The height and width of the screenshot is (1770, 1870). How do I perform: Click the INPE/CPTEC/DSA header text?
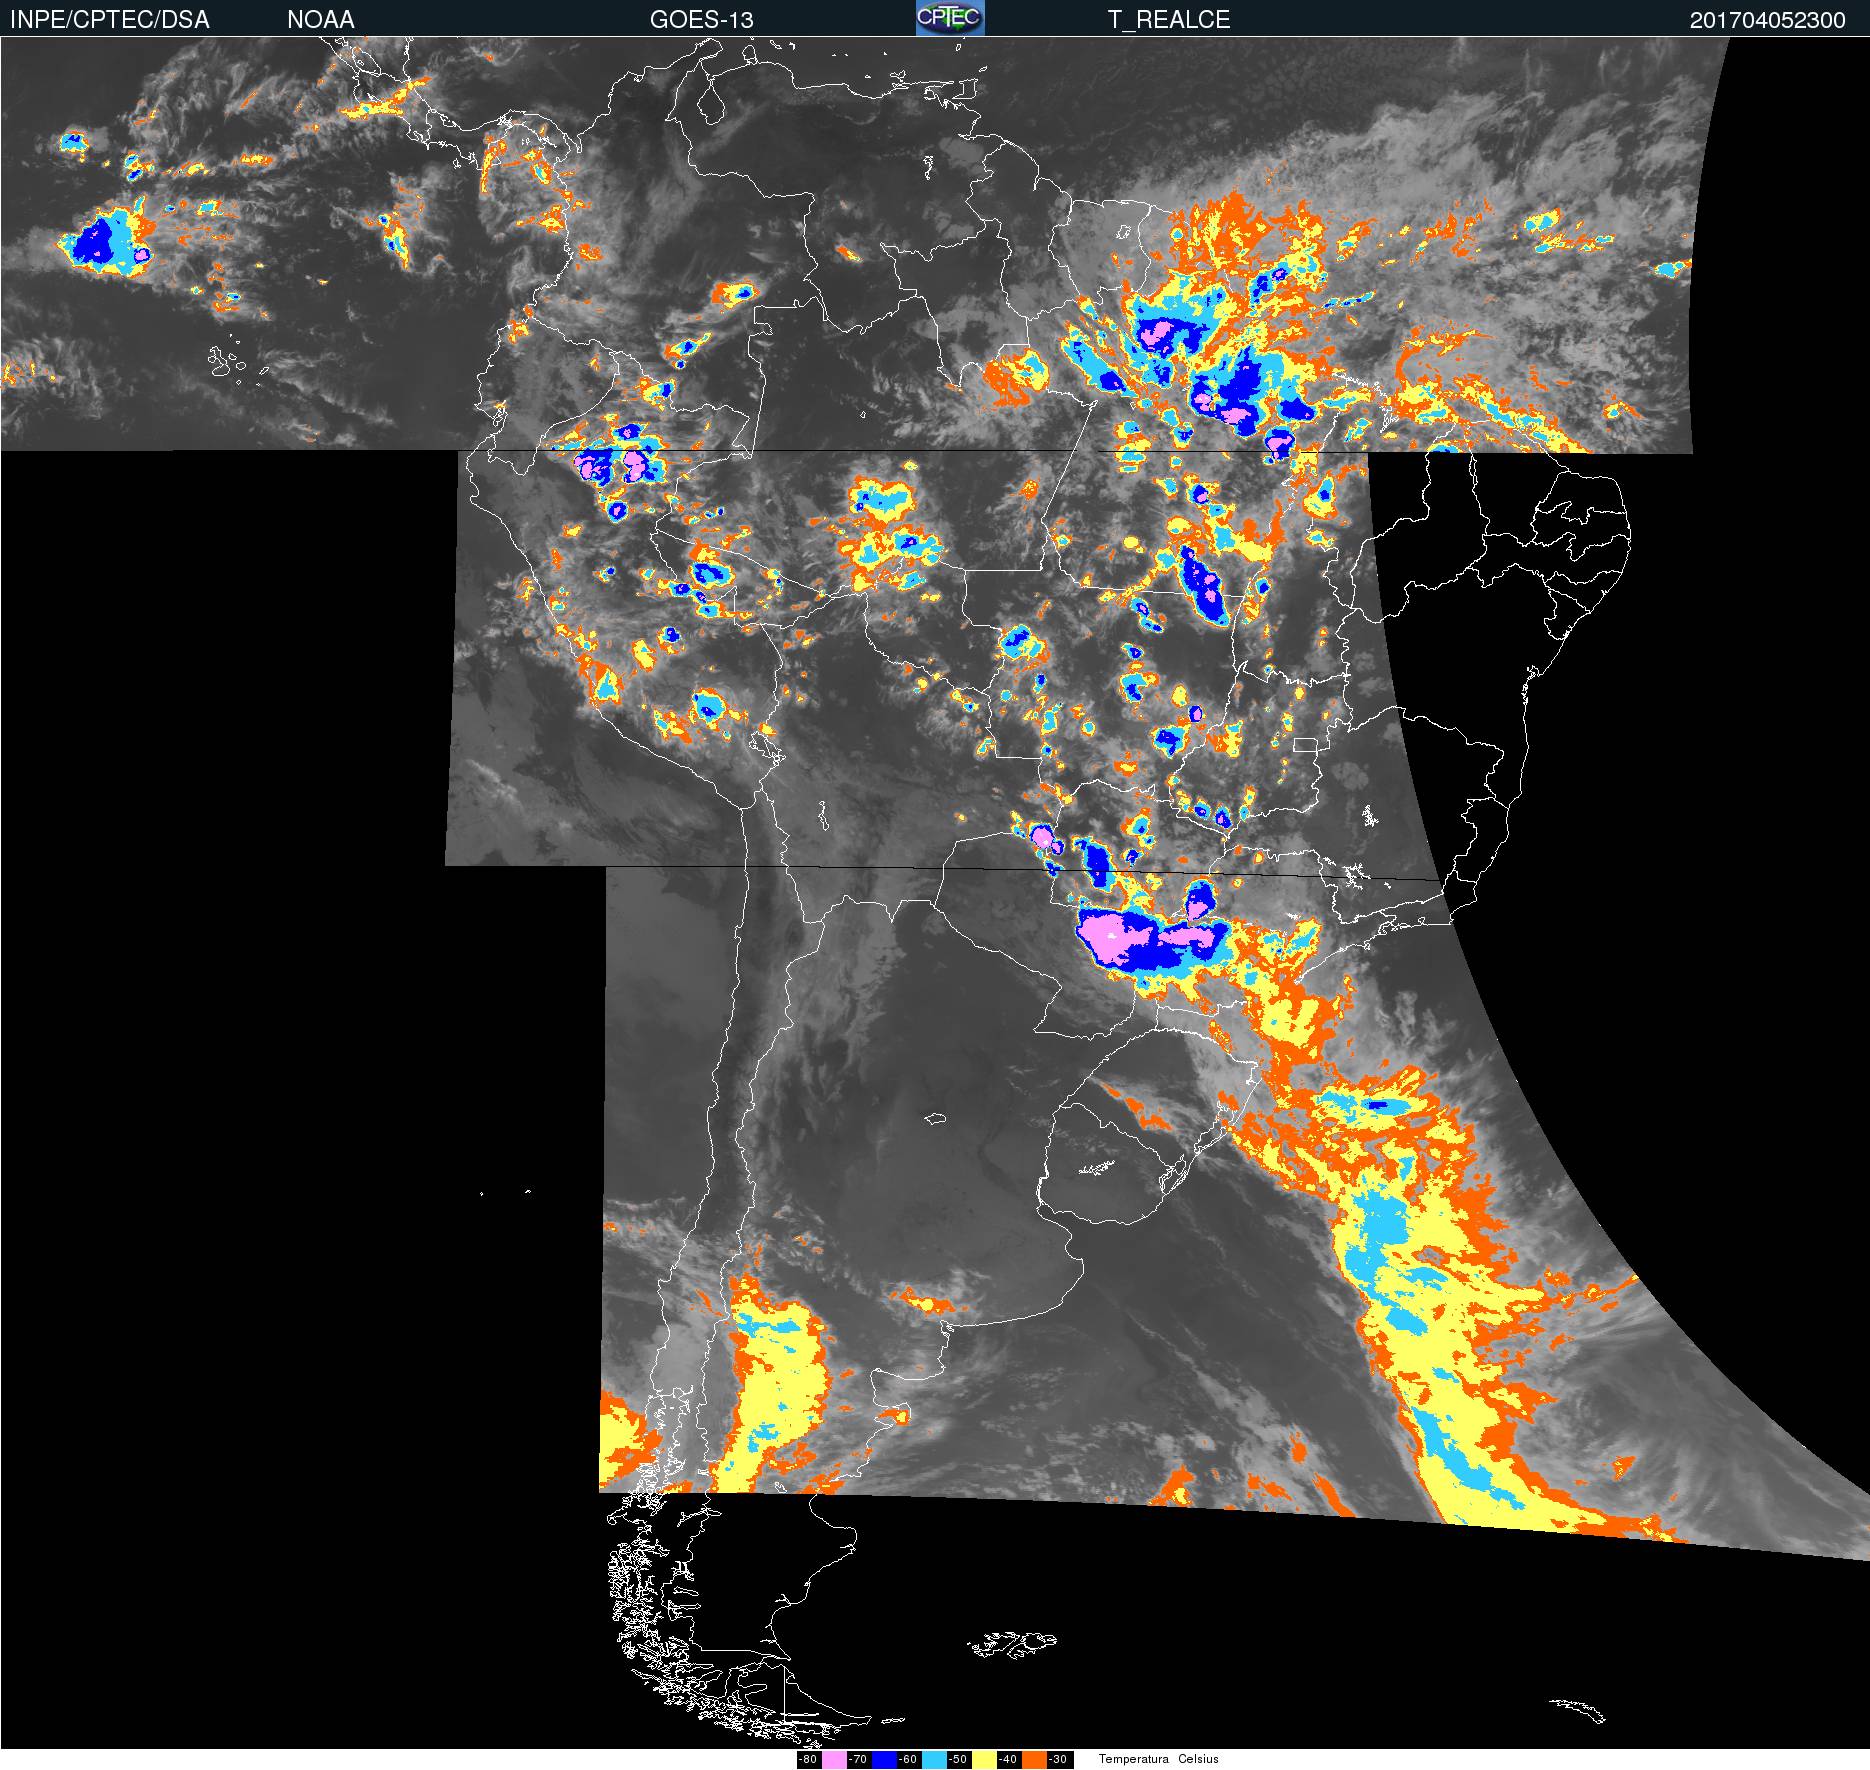[x=110, y=20]
